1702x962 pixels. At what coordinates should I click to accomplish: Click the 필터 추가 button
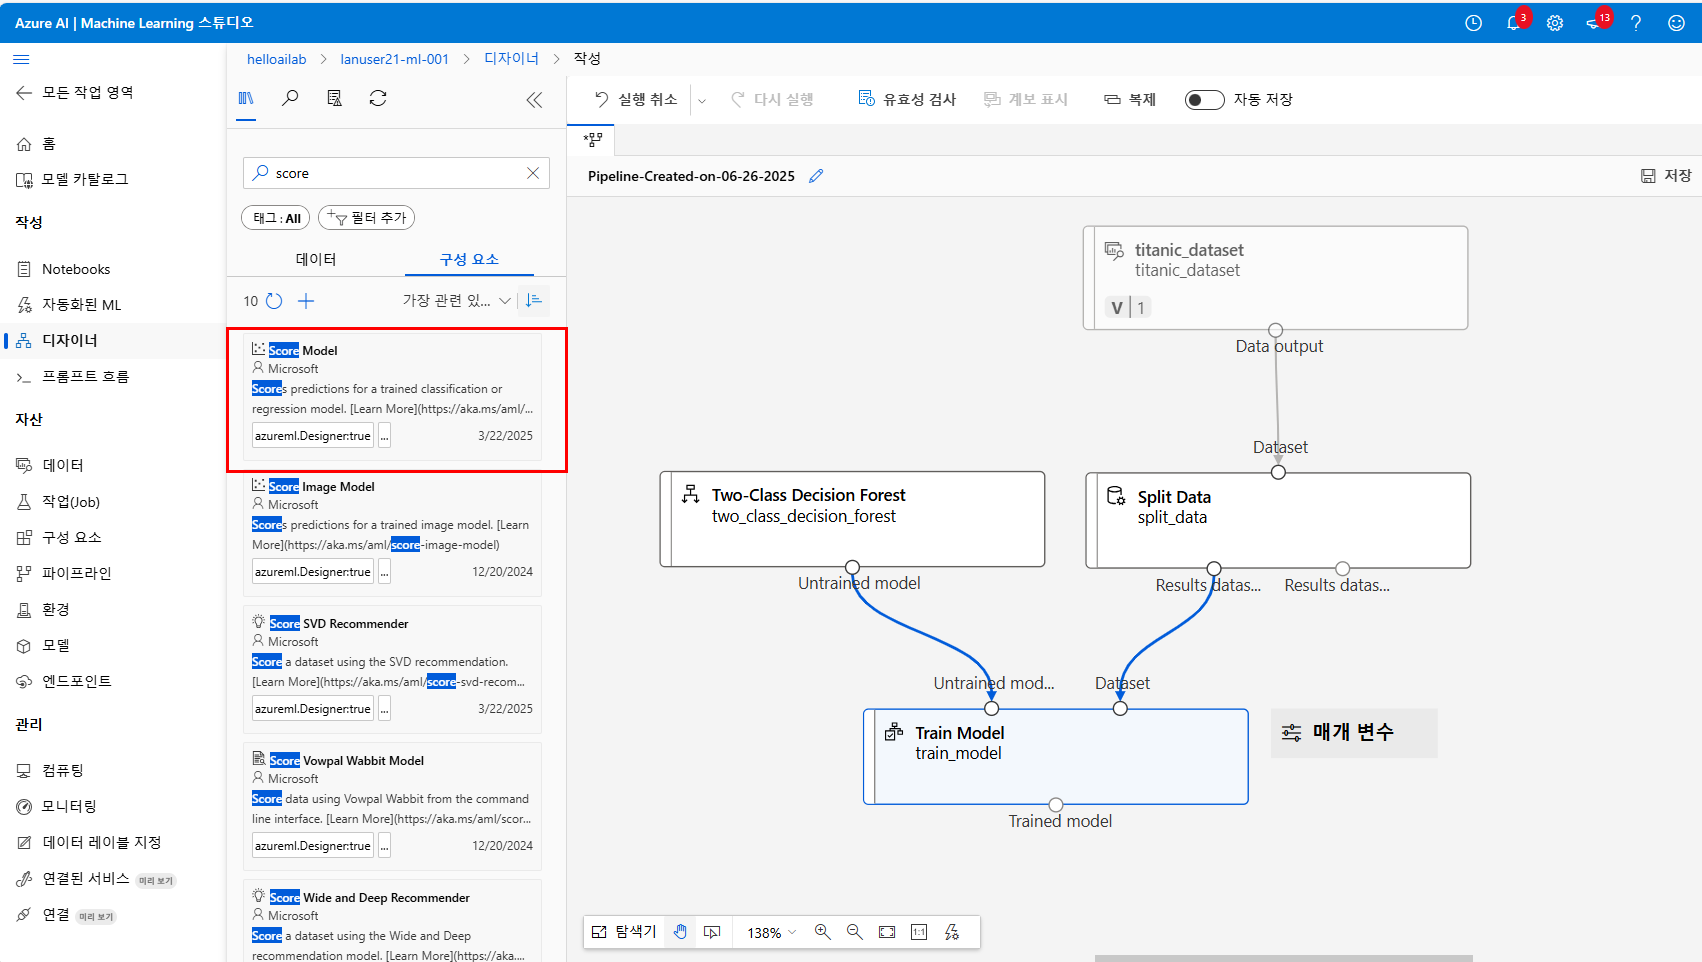click(366, 217)
